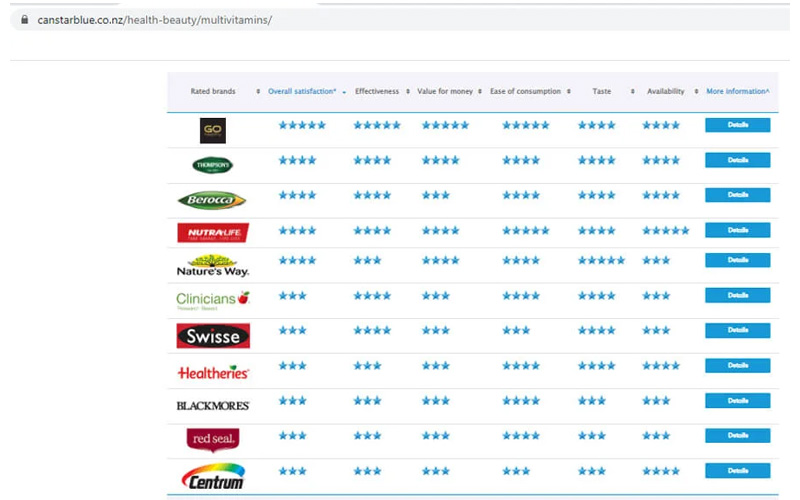Click Clinicians effectiveness star rating
Screen dimensions: 800x500
pos(372,296)
